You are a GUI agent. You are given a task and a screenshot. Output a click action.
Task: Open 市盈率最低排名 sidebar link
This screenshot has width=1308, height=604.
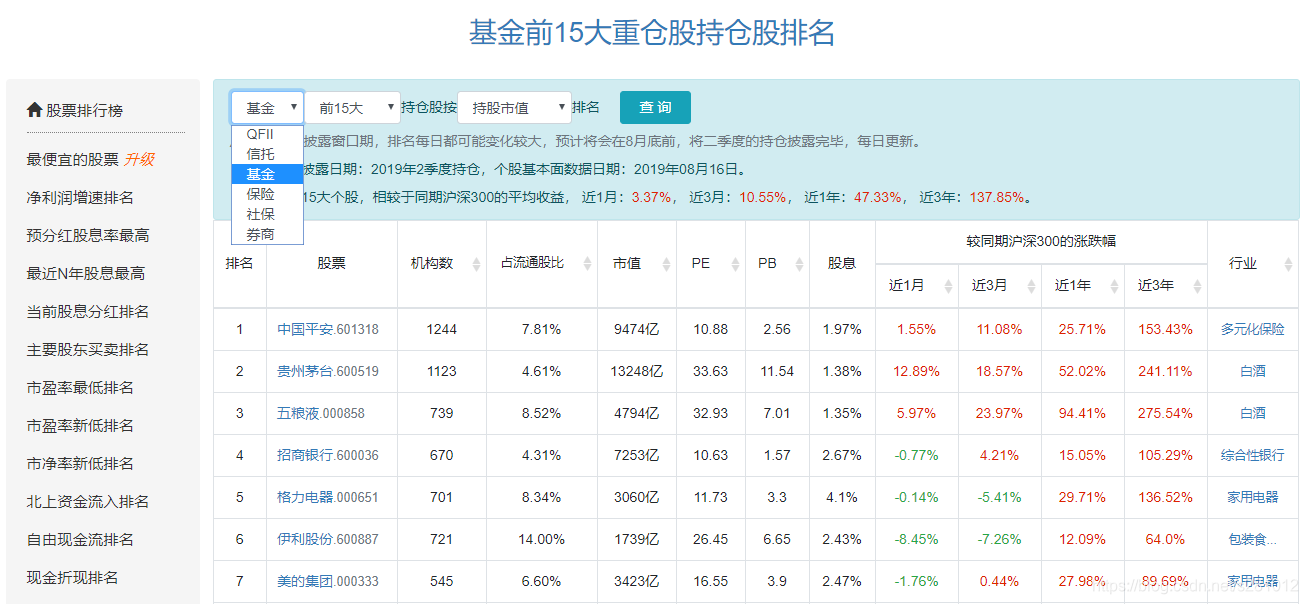coord(80,388)
